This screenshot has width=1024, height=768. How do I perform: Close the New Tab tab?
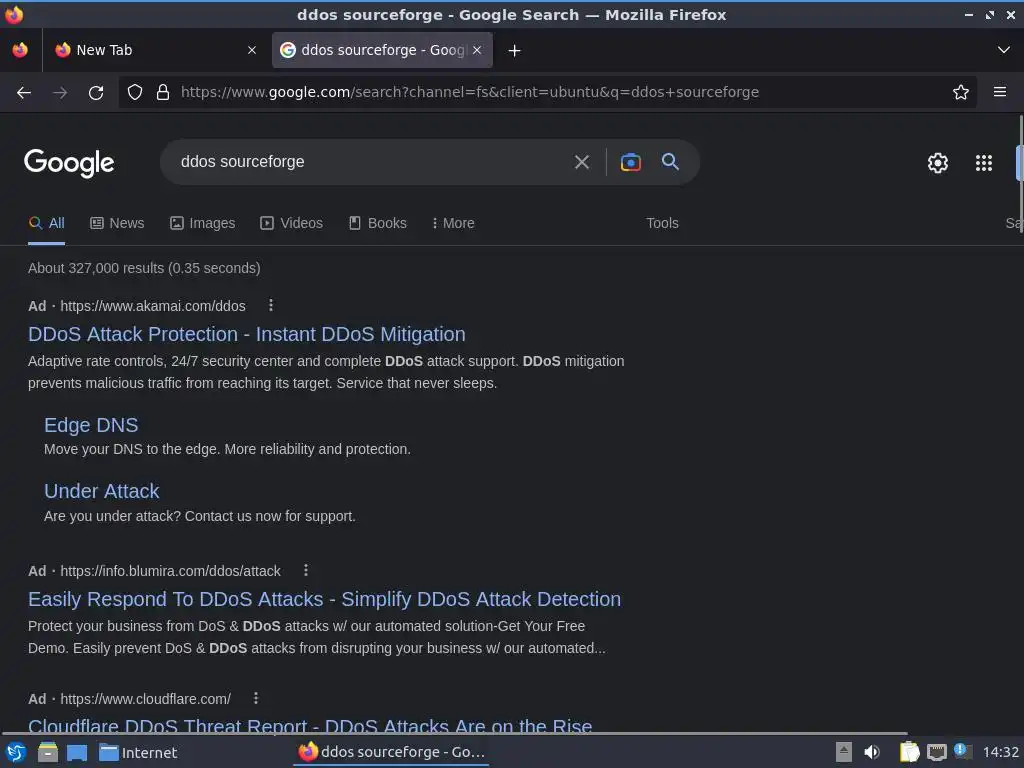coord(251,50)
